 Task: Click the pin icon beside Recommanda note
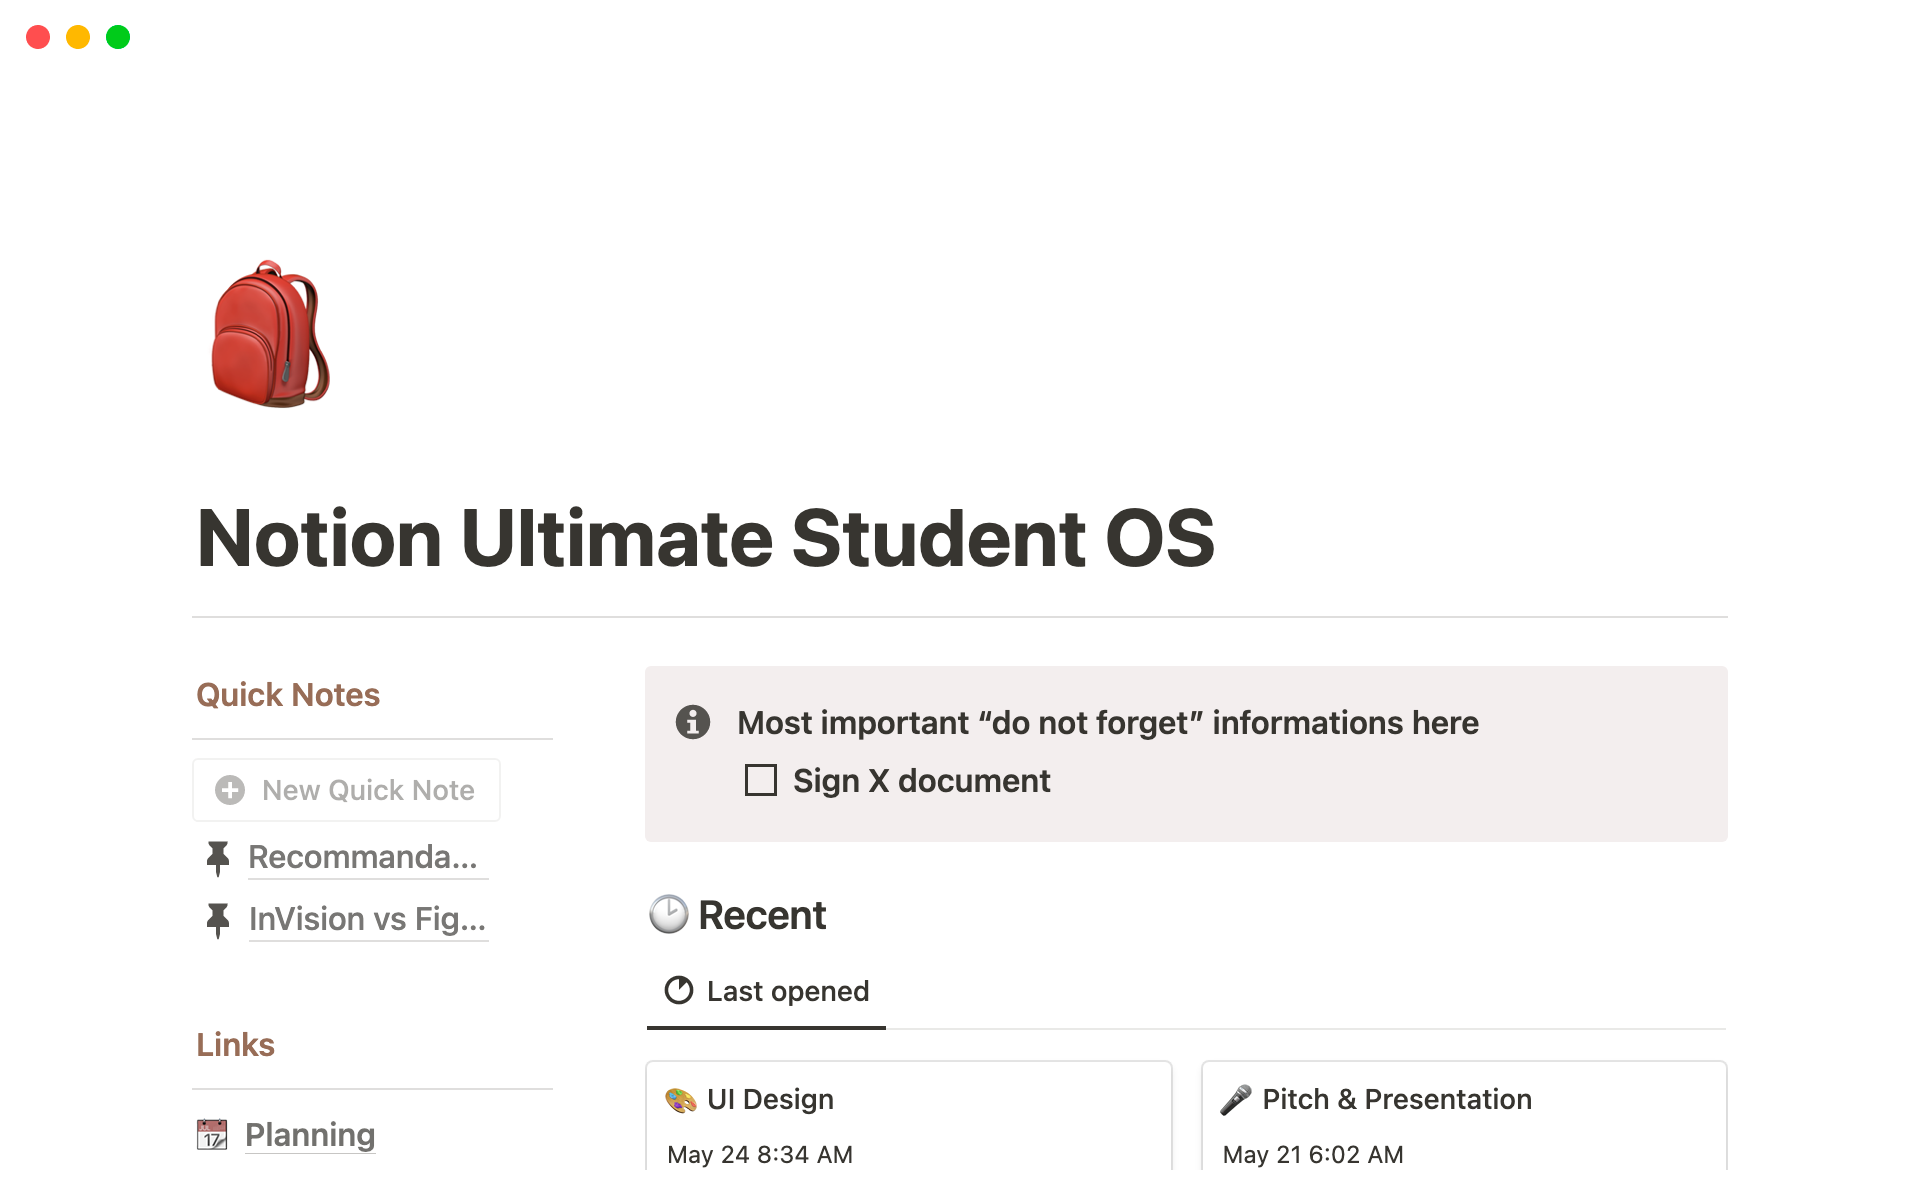point(217,858)
